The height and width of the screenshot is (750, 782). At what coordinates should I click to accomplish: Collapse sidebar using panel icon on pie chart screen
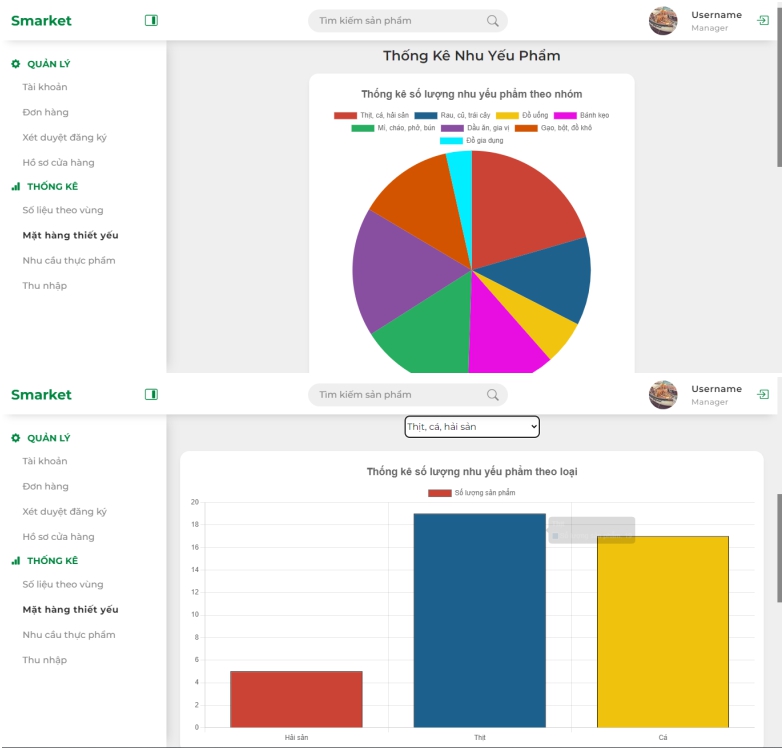tap(151, 20)
